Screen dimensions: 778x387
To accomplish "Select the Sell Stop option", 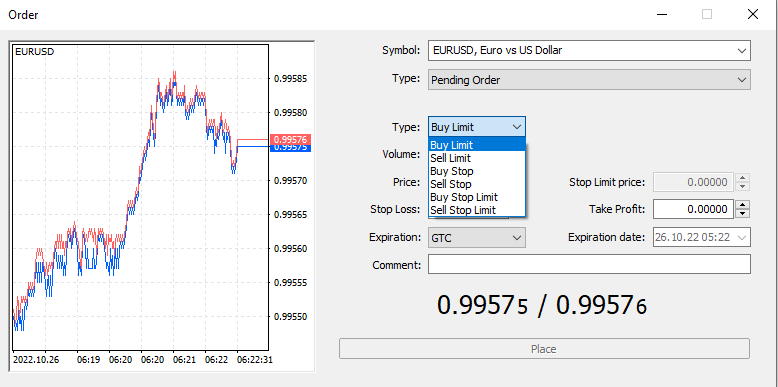I will (476, 184).
